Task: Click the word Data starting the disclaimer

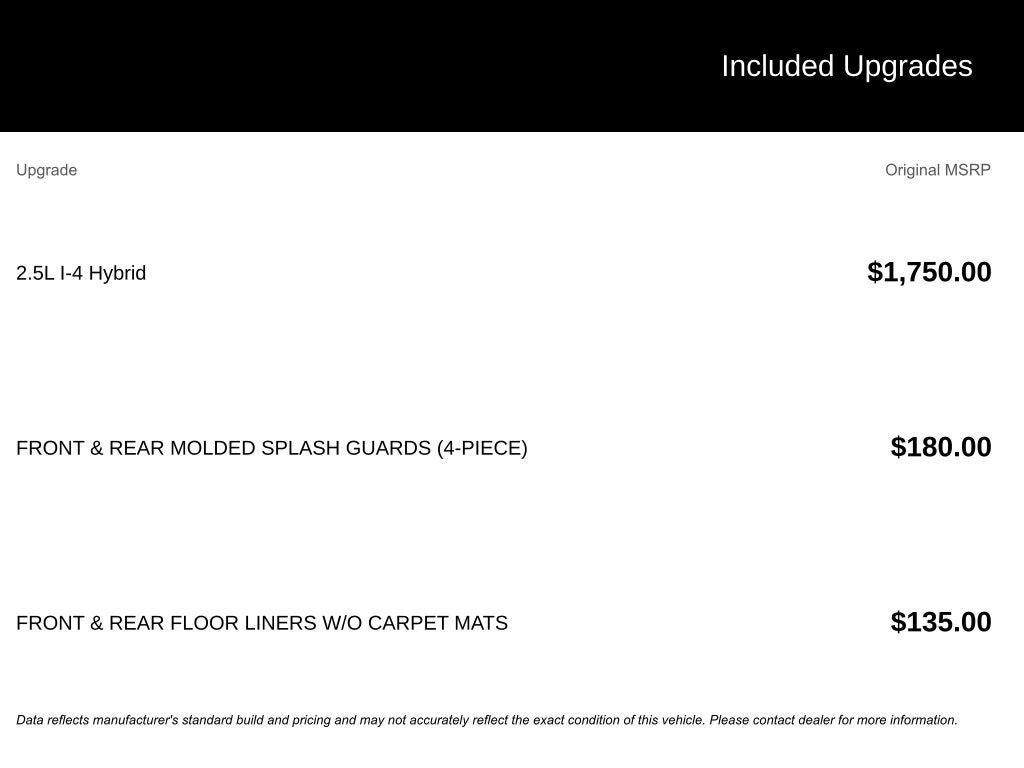Action: (30, 720)
